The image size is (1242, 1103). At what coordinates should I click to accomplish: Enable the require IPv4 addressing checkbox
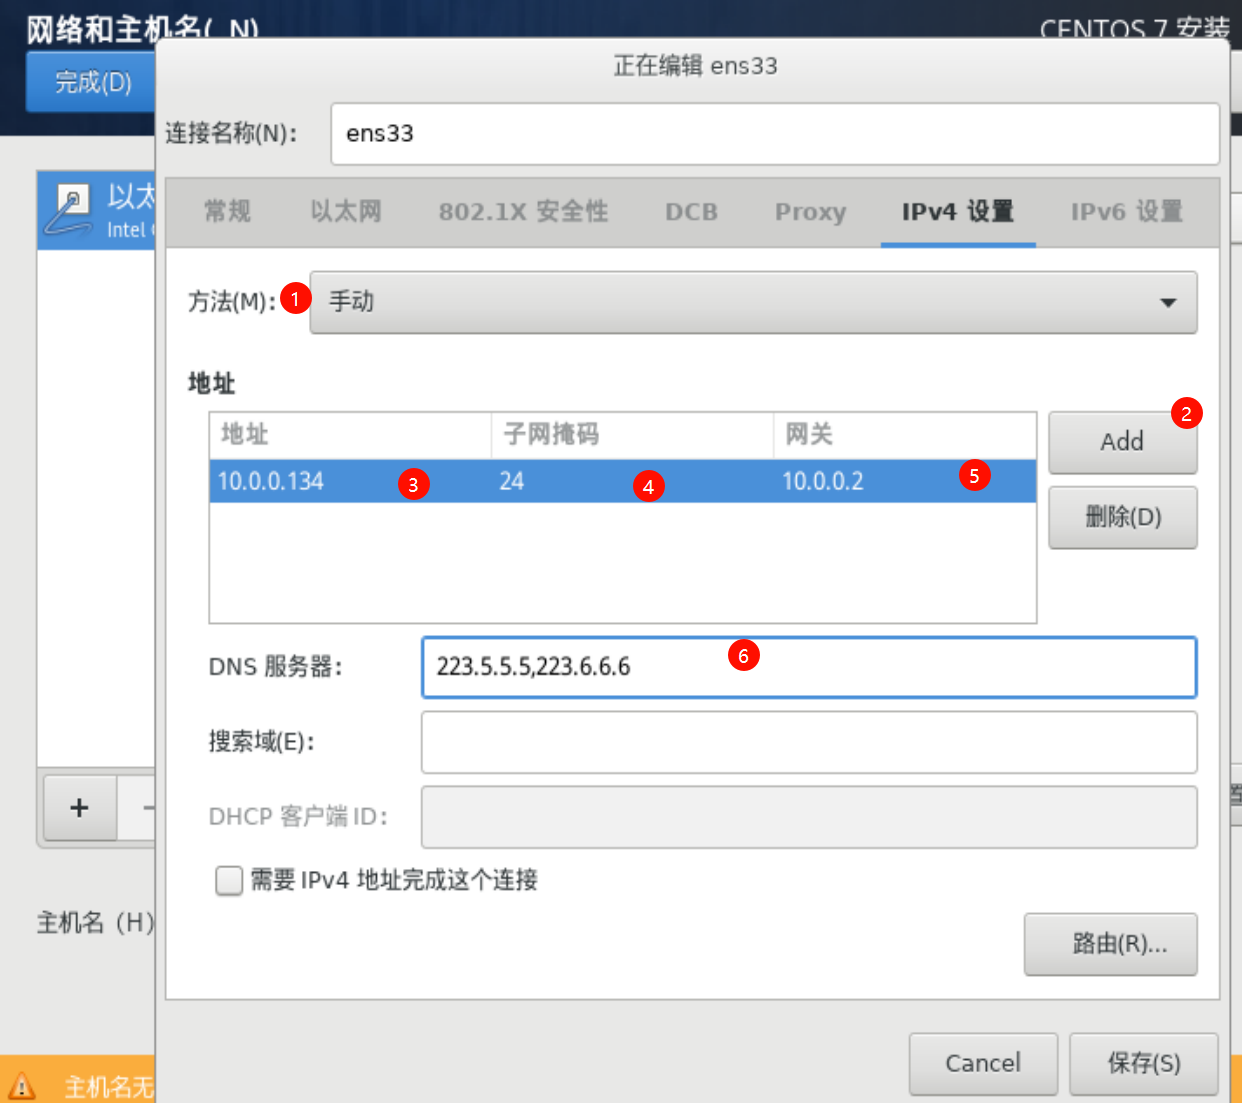pos(229,880)
